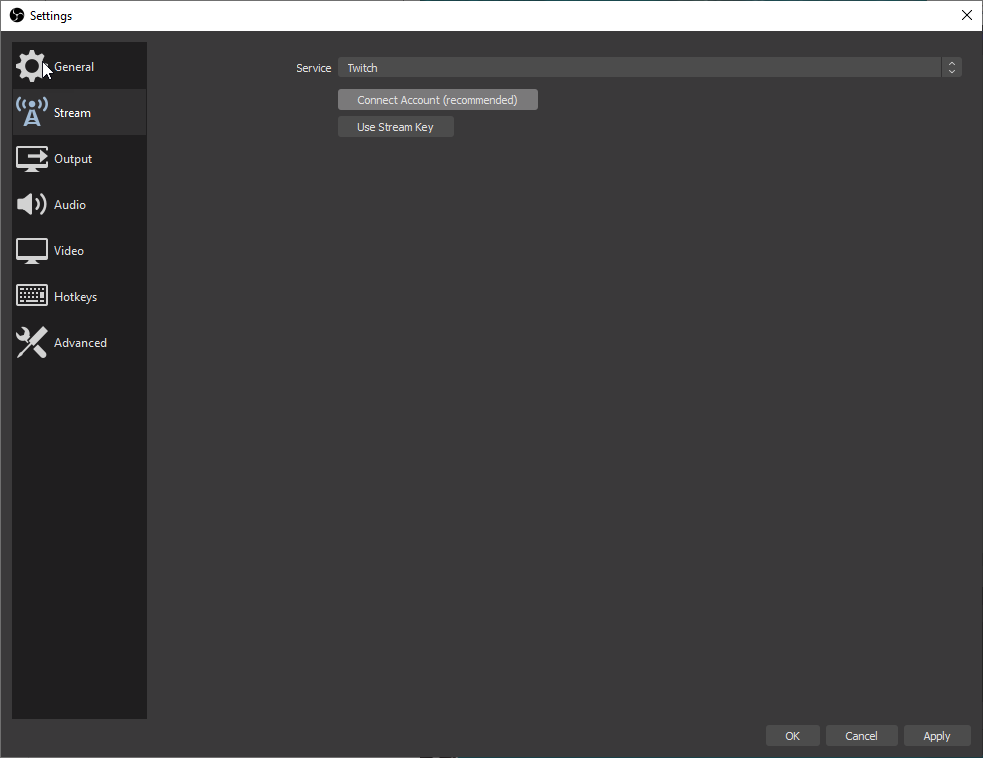This screenshot has height=758, width=983.
Task: Open Video settings via the monitor icon
Action: point(31,251)
